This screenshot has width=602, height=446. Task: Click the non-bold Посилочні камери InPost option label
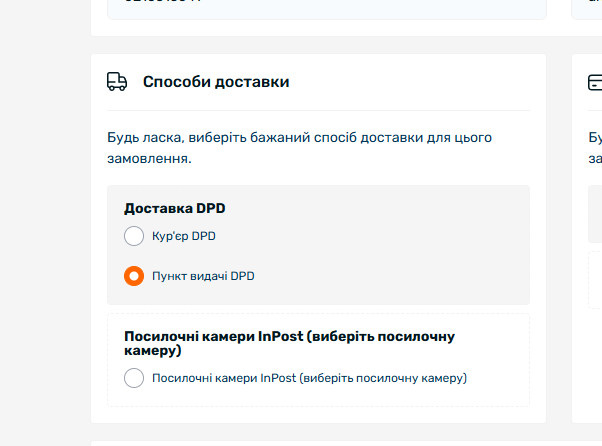309,378
